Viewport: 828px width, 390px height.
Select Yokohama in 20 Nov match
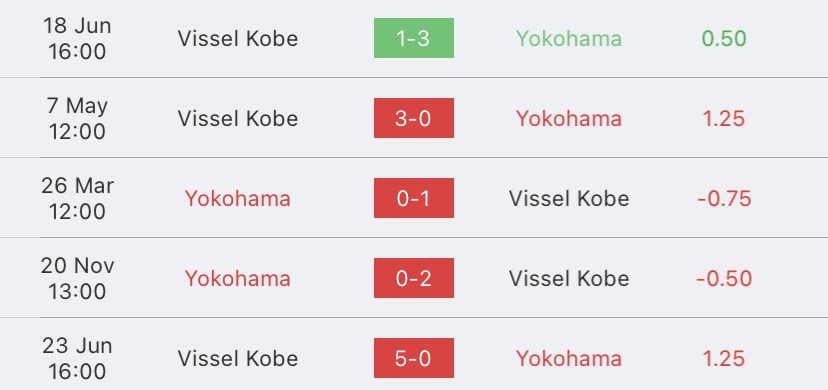click(x=238, y=279)
